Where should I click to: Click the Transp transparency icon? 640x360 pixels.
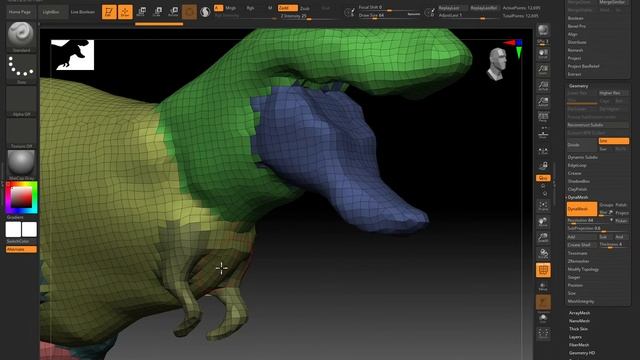pos(543,286)
